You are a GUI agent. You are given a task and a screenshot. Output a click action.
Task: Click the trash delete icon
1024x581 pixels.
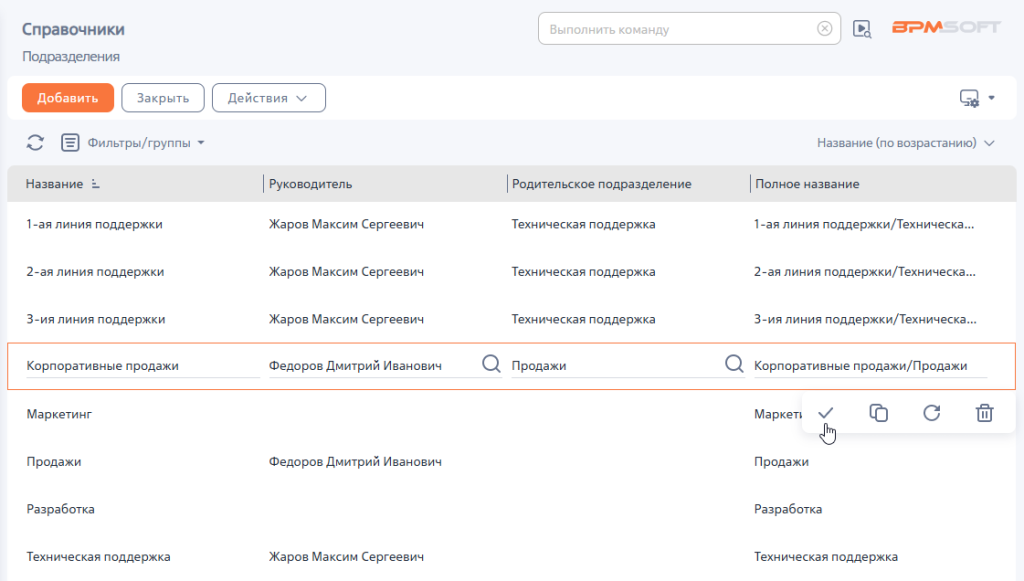[x=984, y=413]
